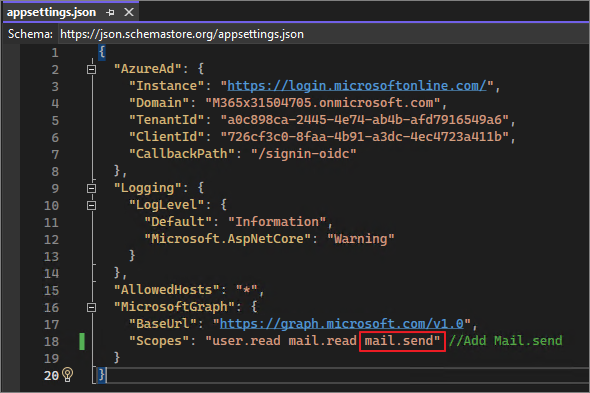Click the "Information" value
This screenshot has height=393, width=590.
click(x=277, y=222)
